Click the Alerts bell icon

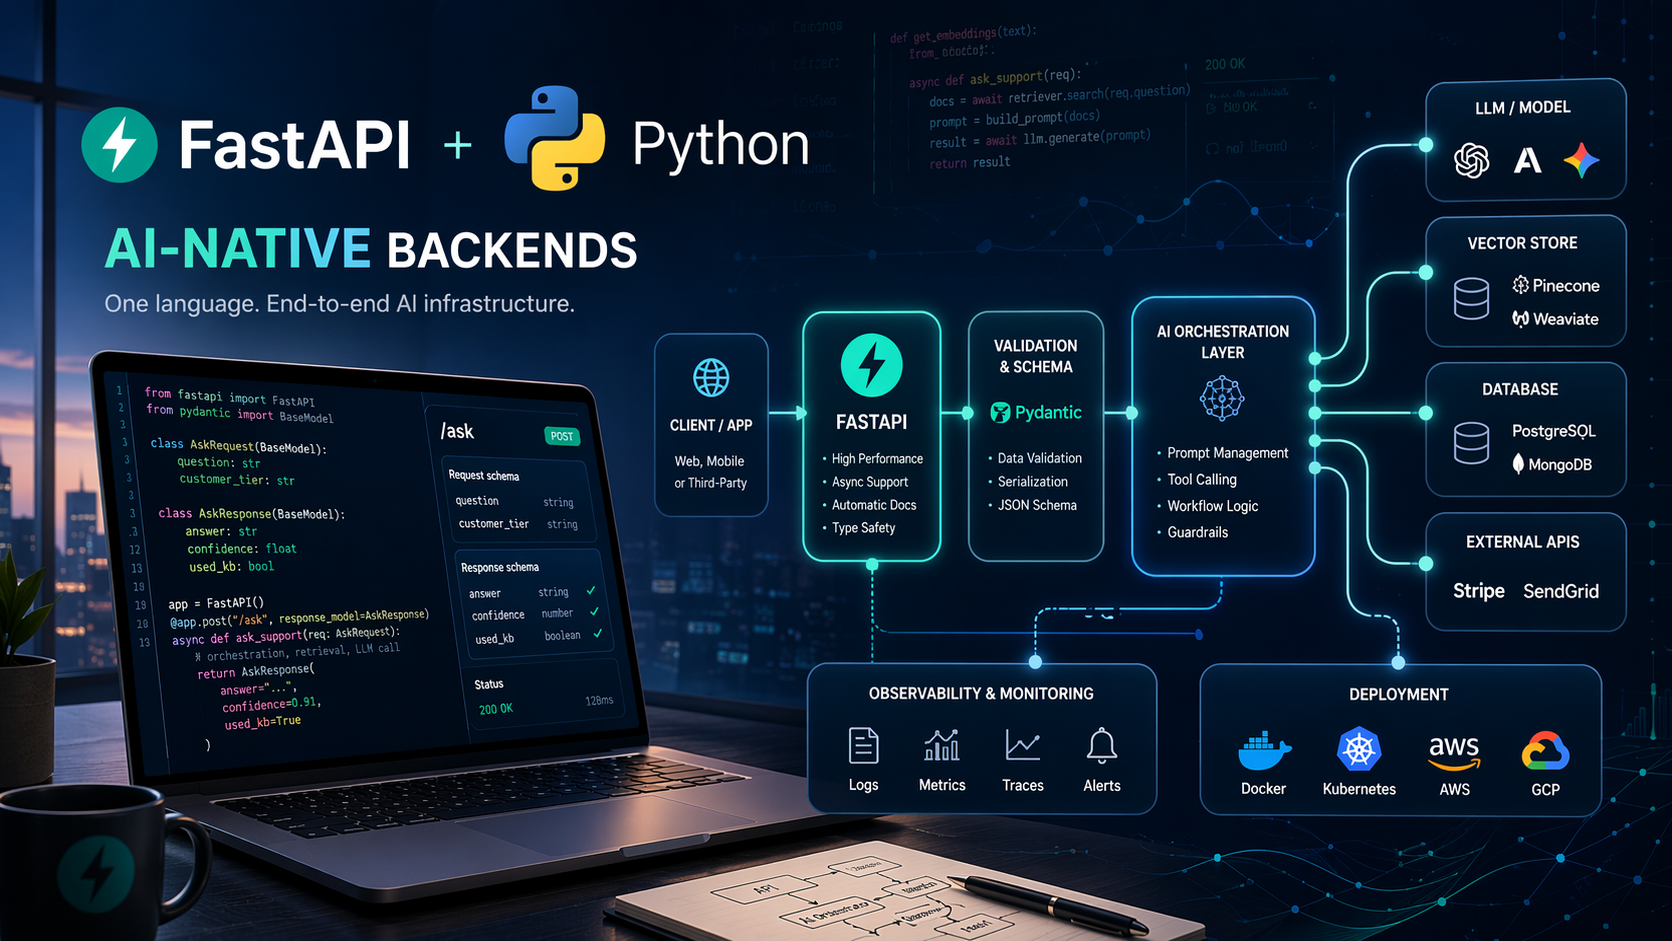pos(1102,746)
